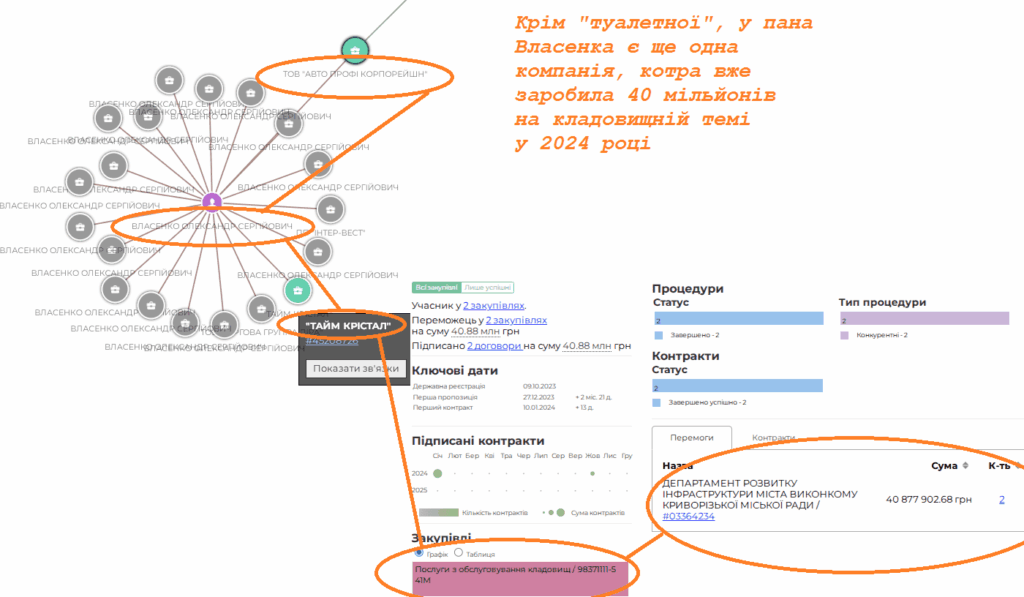
Task: Switch to the "Контракти" tab
Action: [773, 438]
